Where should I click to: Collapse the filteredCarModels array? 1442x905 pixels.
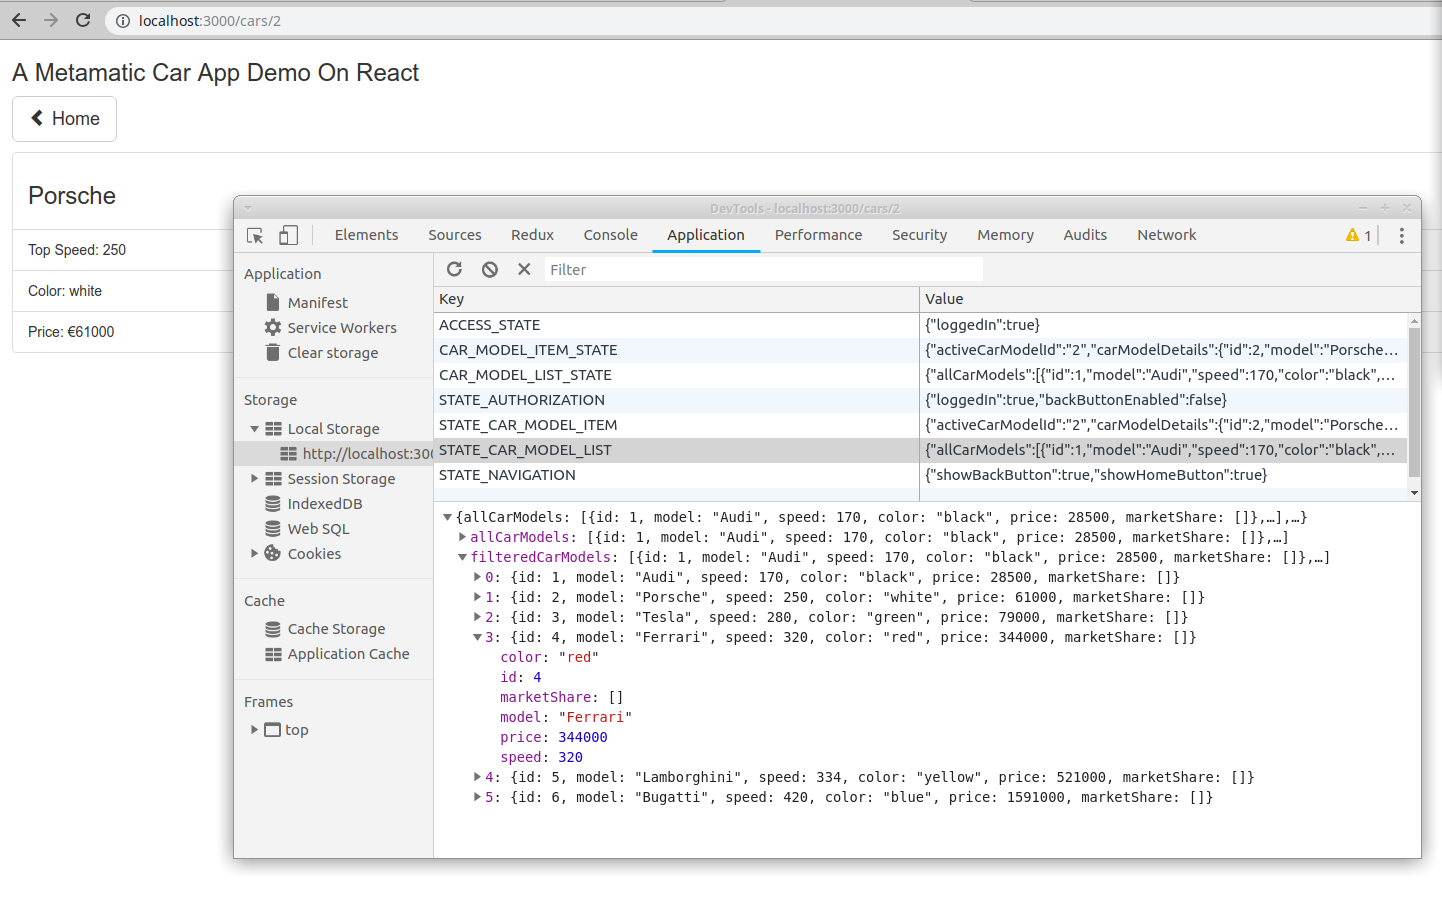pyautogui.click(x=463, y=558)
